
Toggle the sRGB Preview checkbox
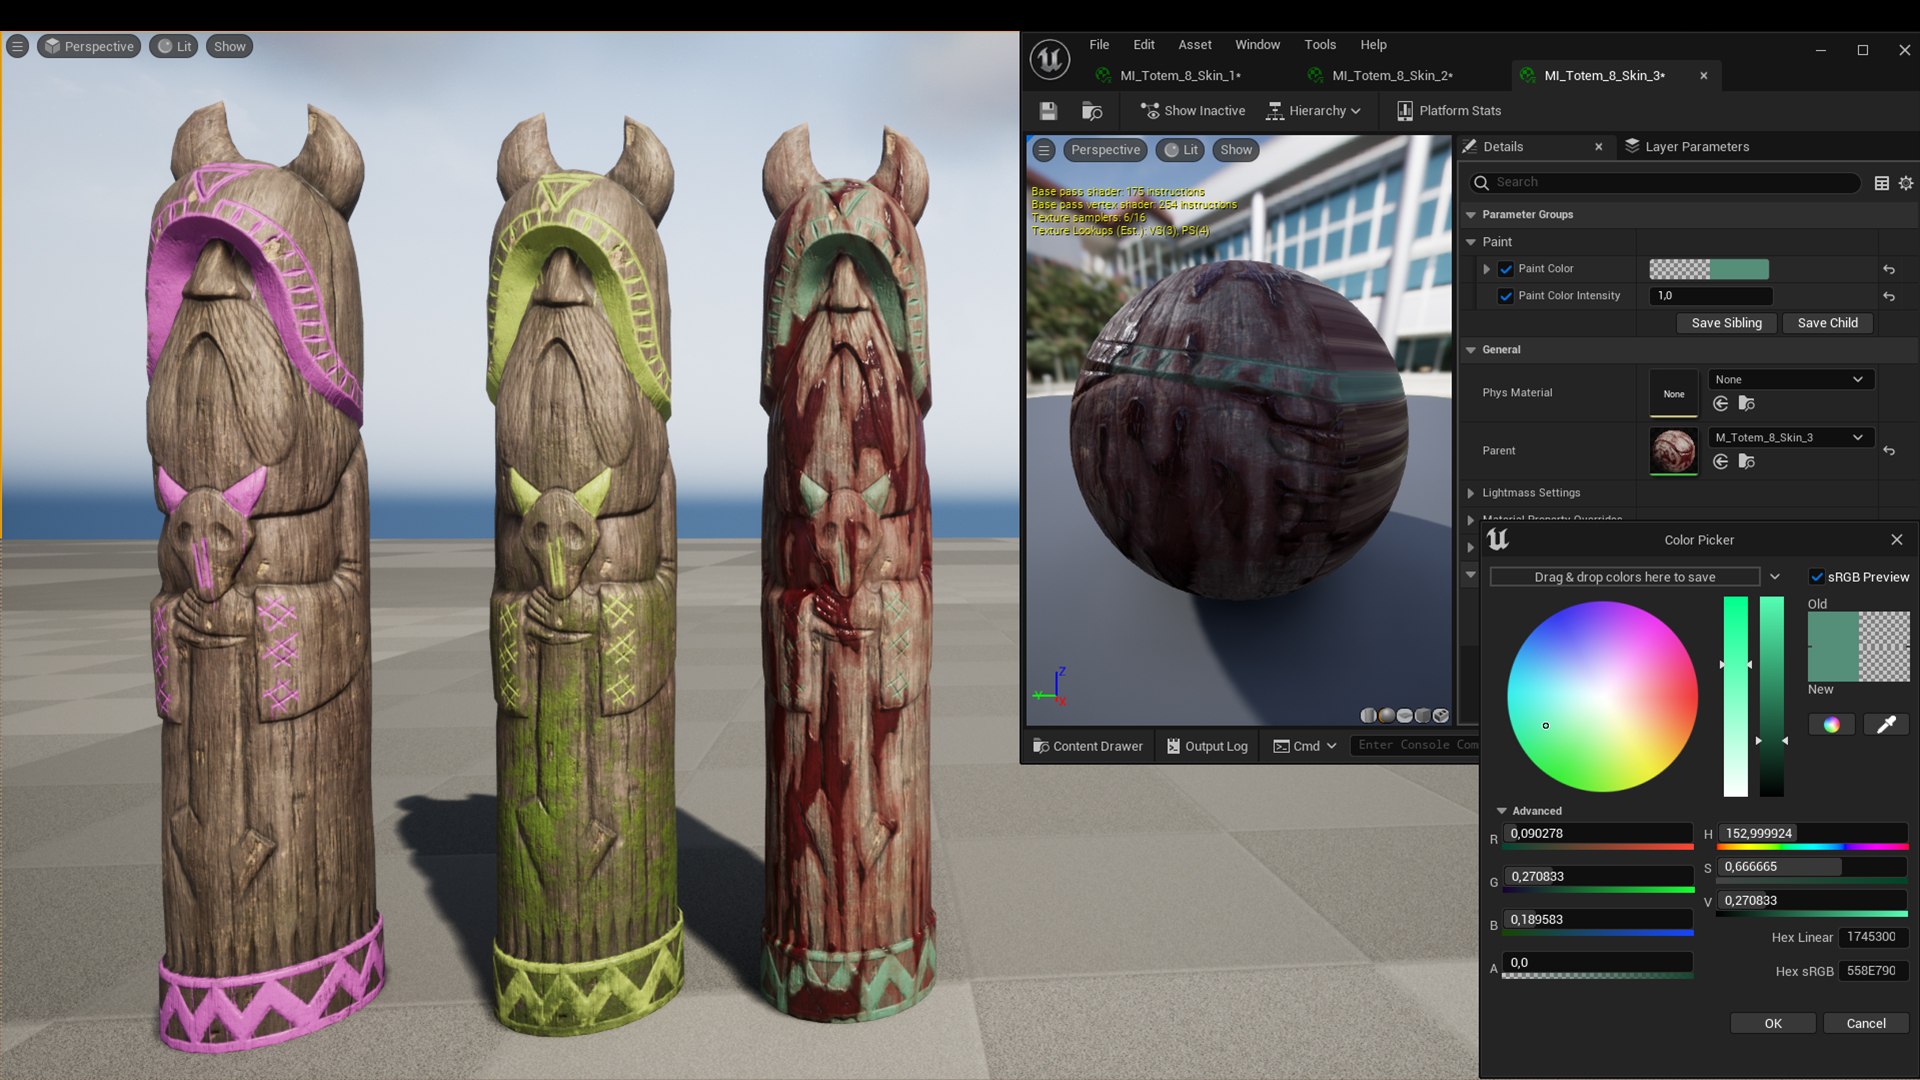[x=1817, y=577]
